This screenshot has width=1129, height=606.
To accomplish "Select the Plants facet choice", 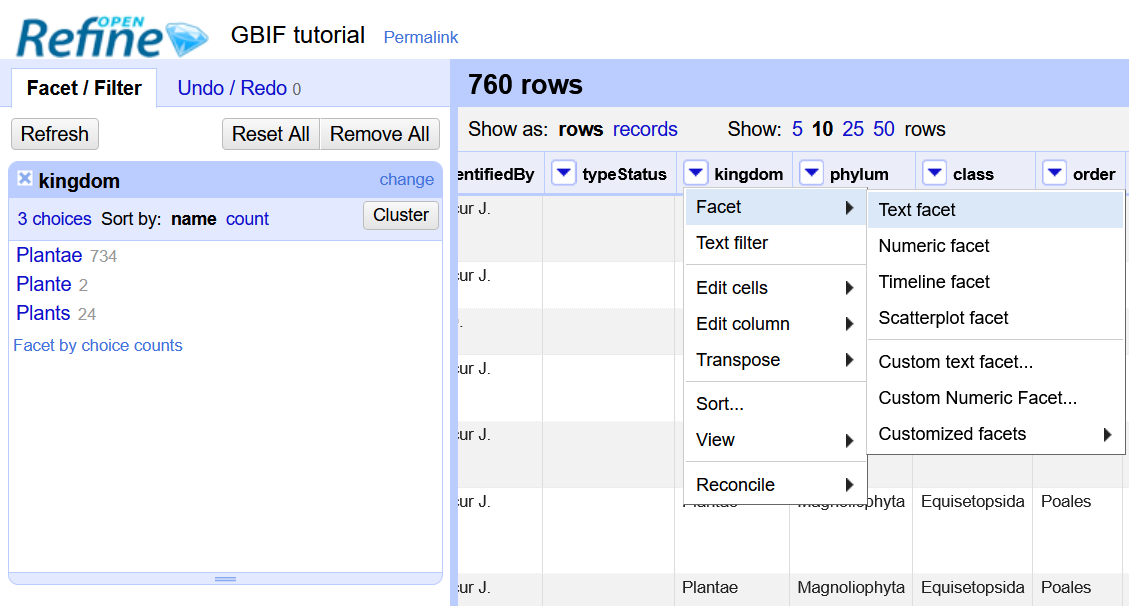I will [43, 313].
